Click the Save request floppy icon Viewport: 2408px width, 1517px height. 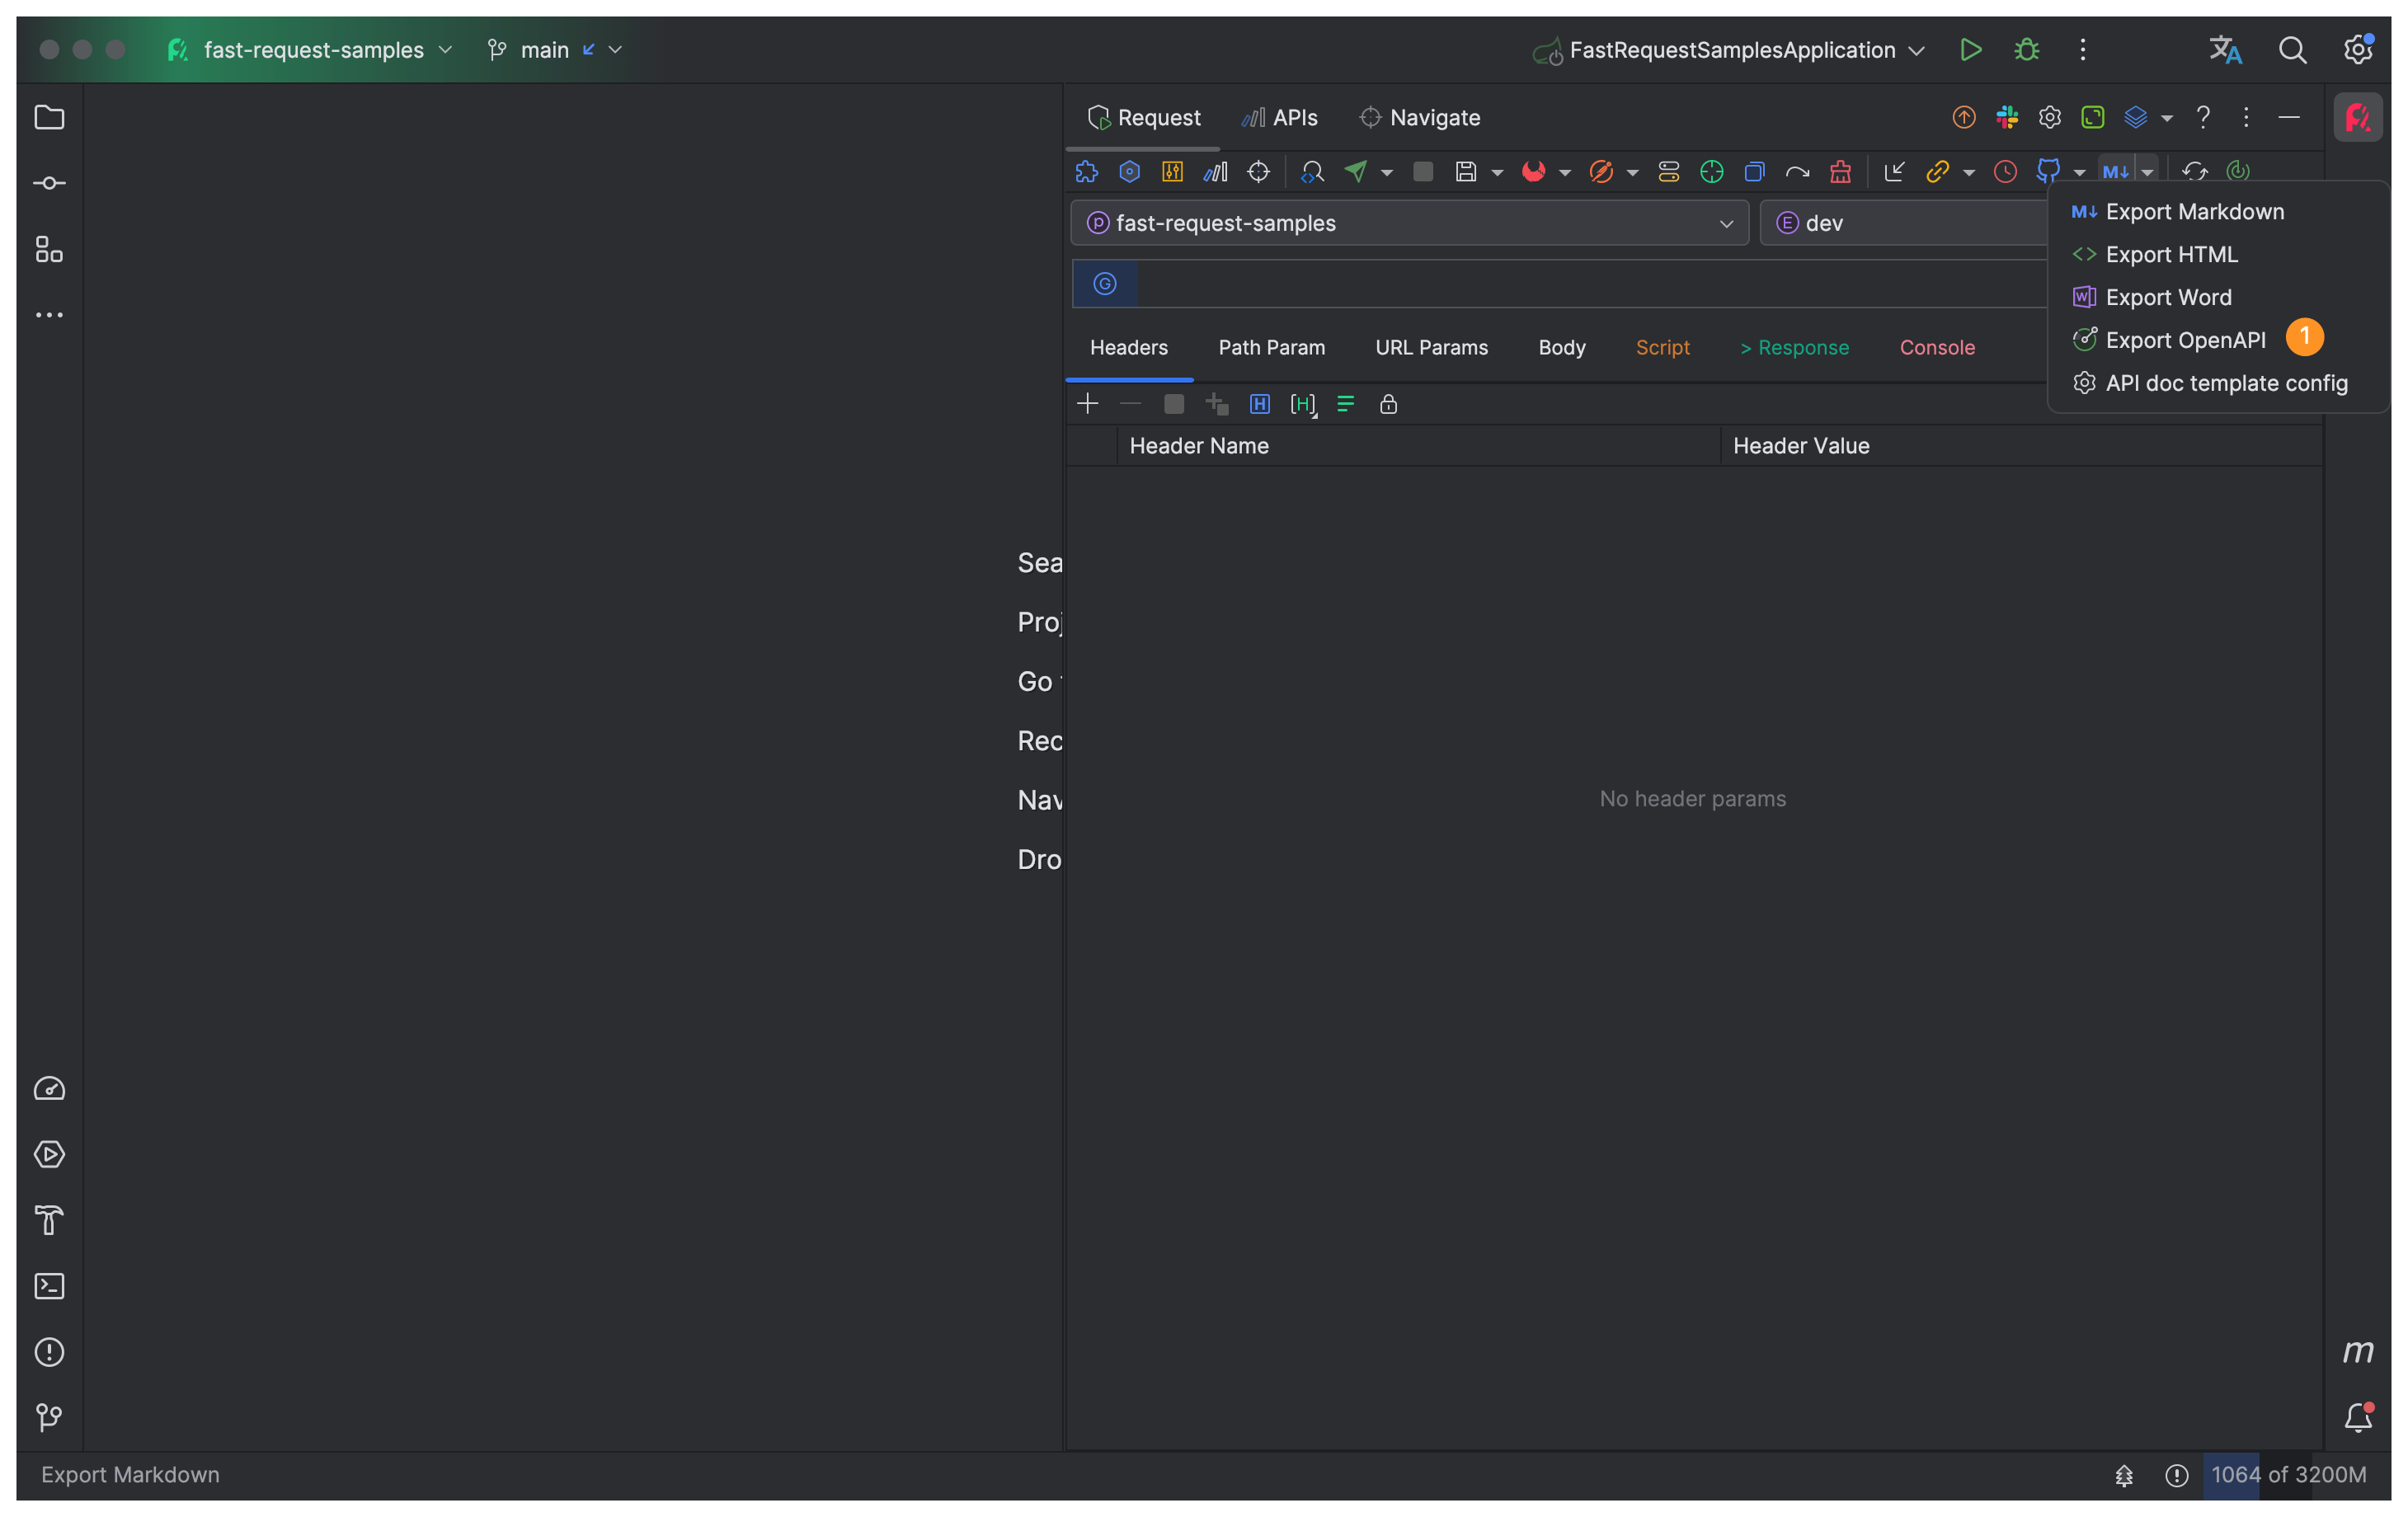[1465, 172]
